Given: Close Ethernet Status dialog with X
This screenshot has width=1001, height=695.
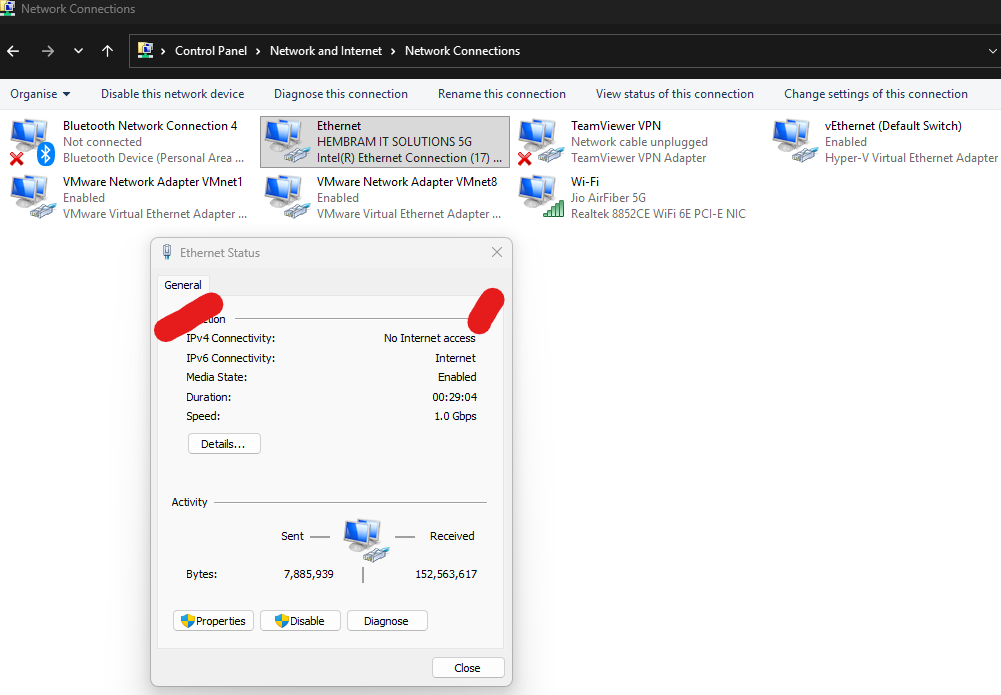Looking at the screenshot, I should coord(497,253).
